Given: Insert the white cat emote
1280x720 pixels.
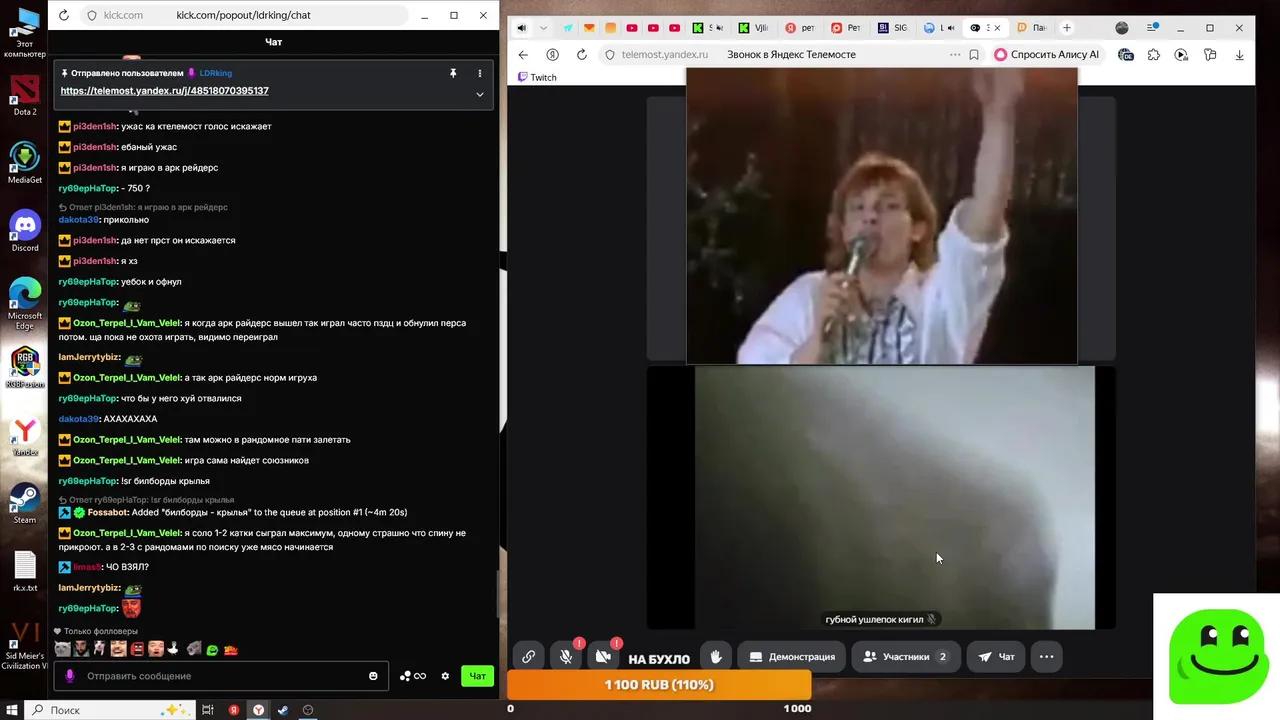Looking at the screenshot, I should pyautogui.click(x=62, y=649).
